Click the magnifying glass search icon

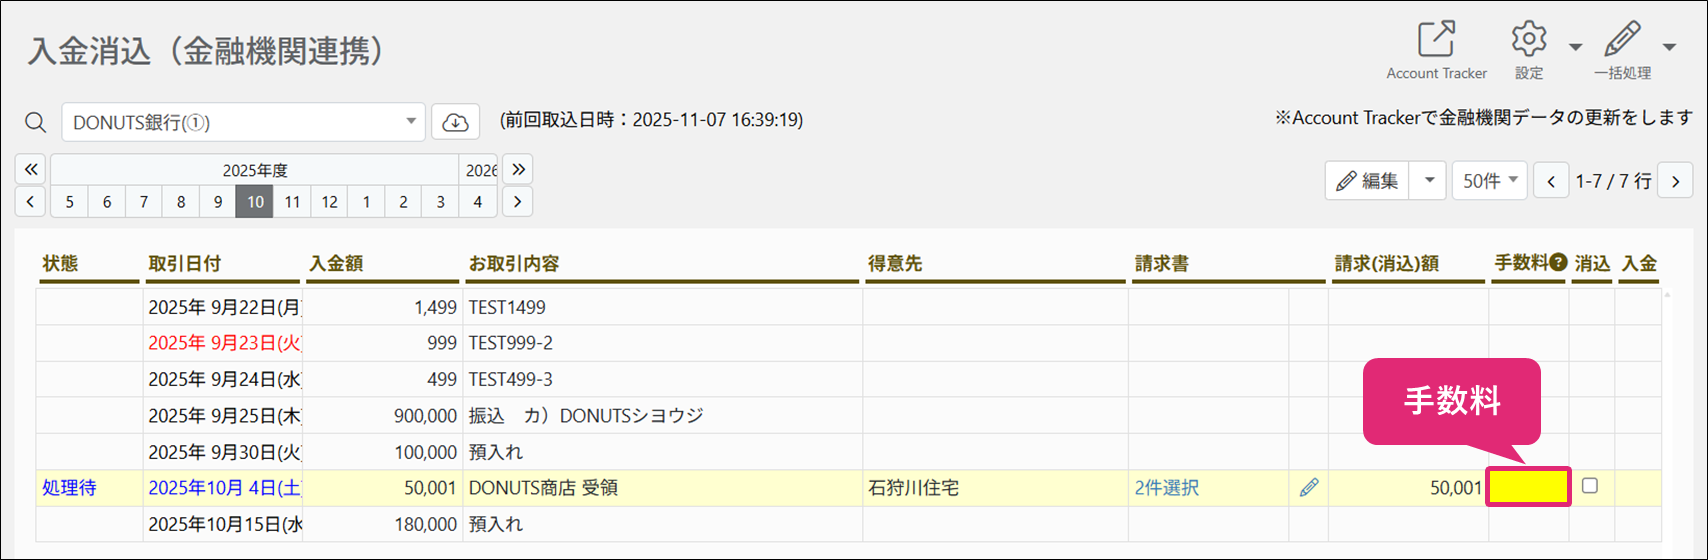tap(36, 123)
